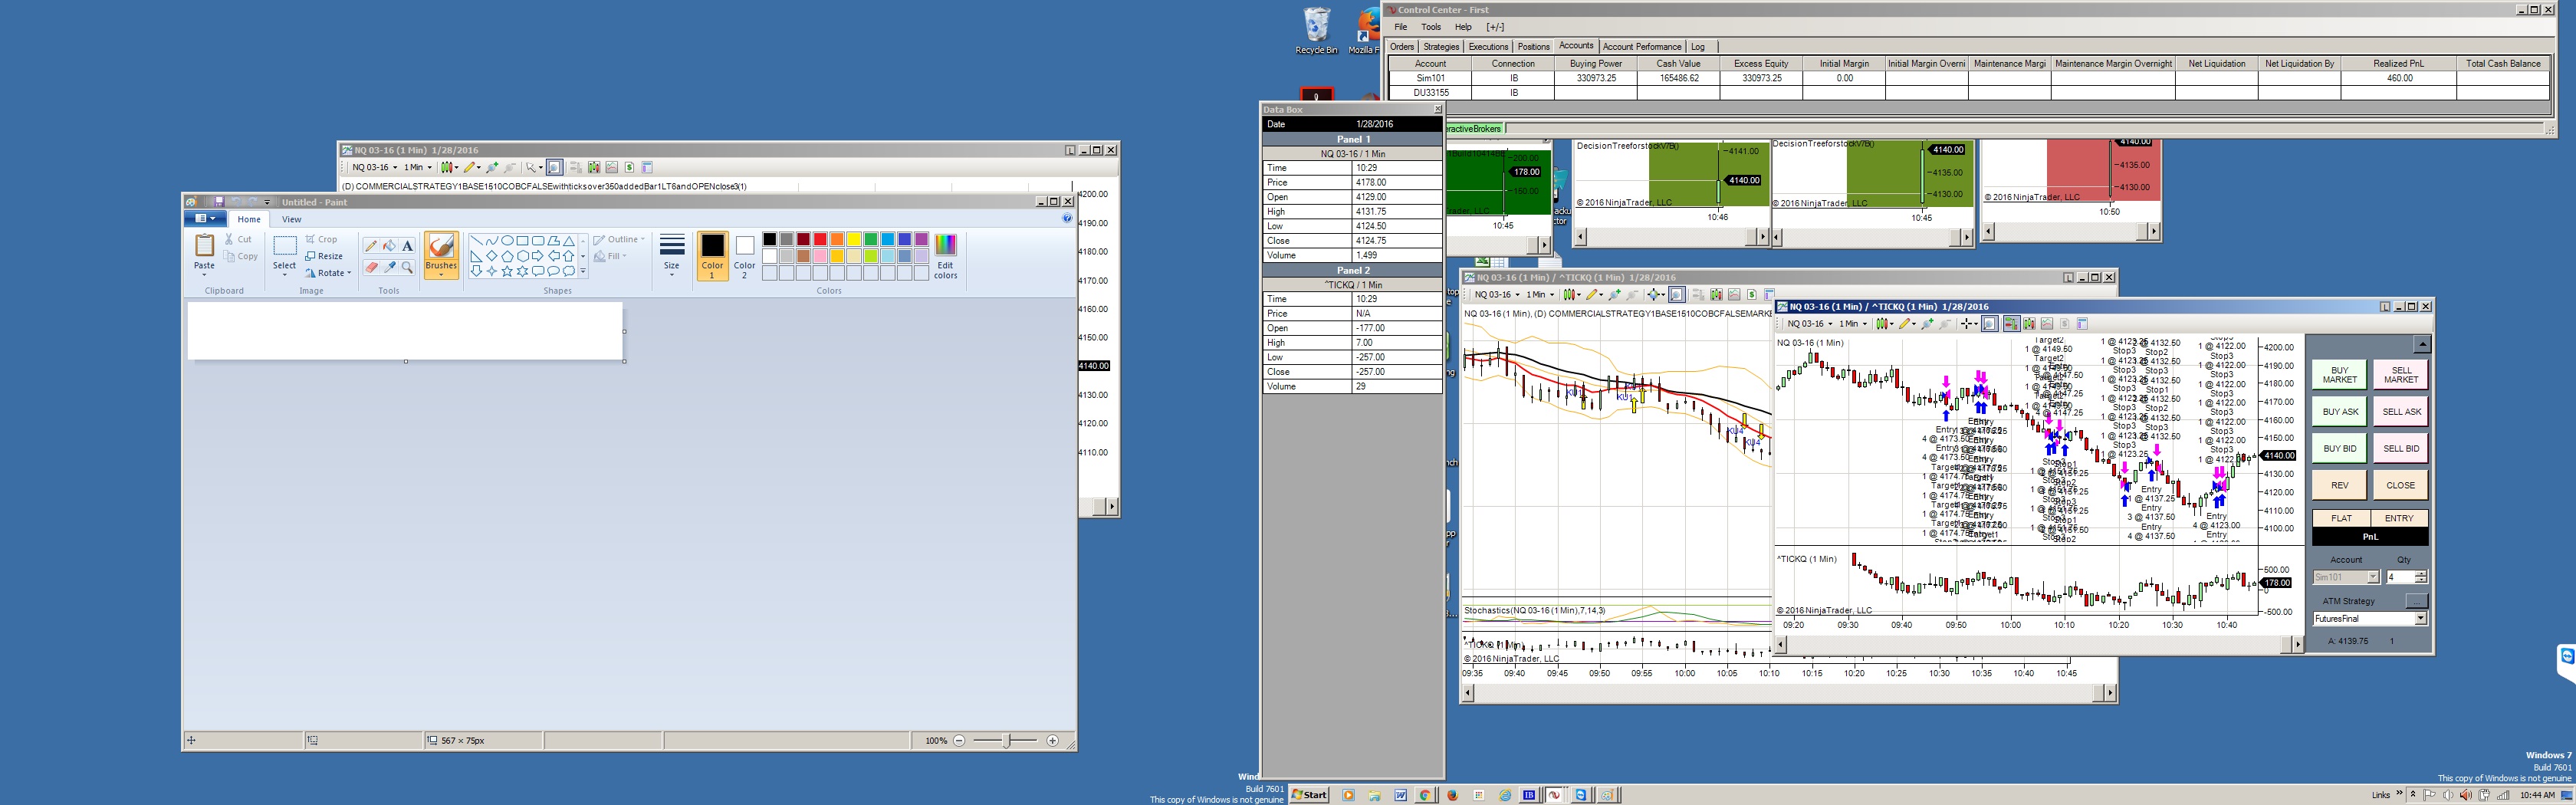Image resolution: width=2576 pixels, height=805 pixels.
Task: Switch to the Orders tab in Control Center
Action: (1402, 47)
